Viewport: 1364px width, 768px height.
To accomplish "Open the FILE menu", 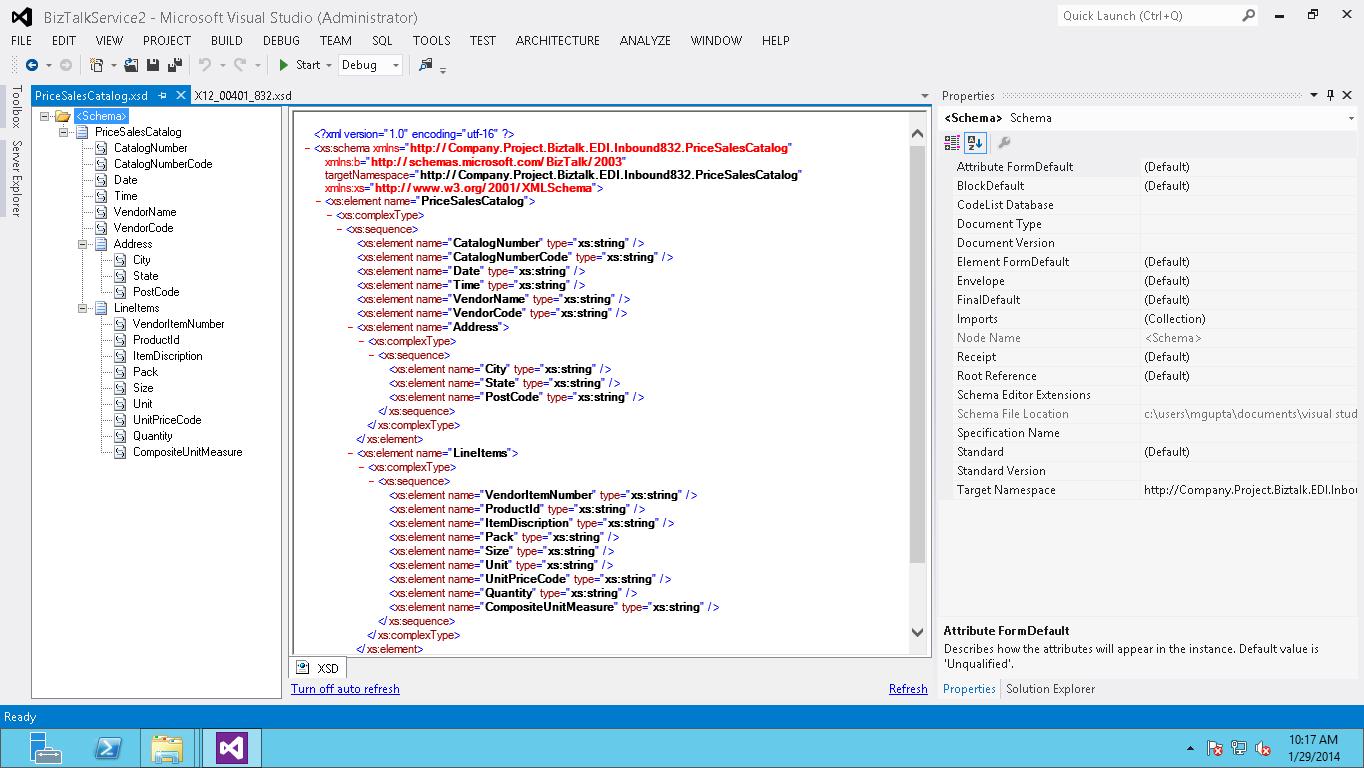I will [22, 40].
